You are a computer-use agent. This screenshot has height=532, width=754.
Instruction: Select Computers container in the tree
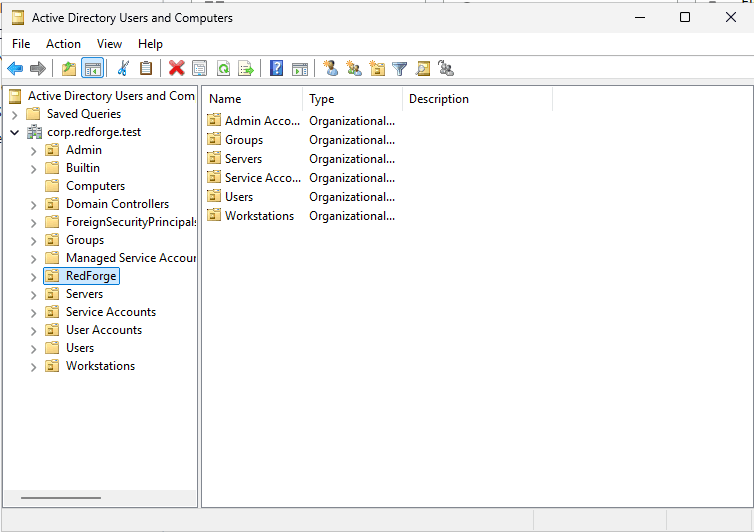95,186
